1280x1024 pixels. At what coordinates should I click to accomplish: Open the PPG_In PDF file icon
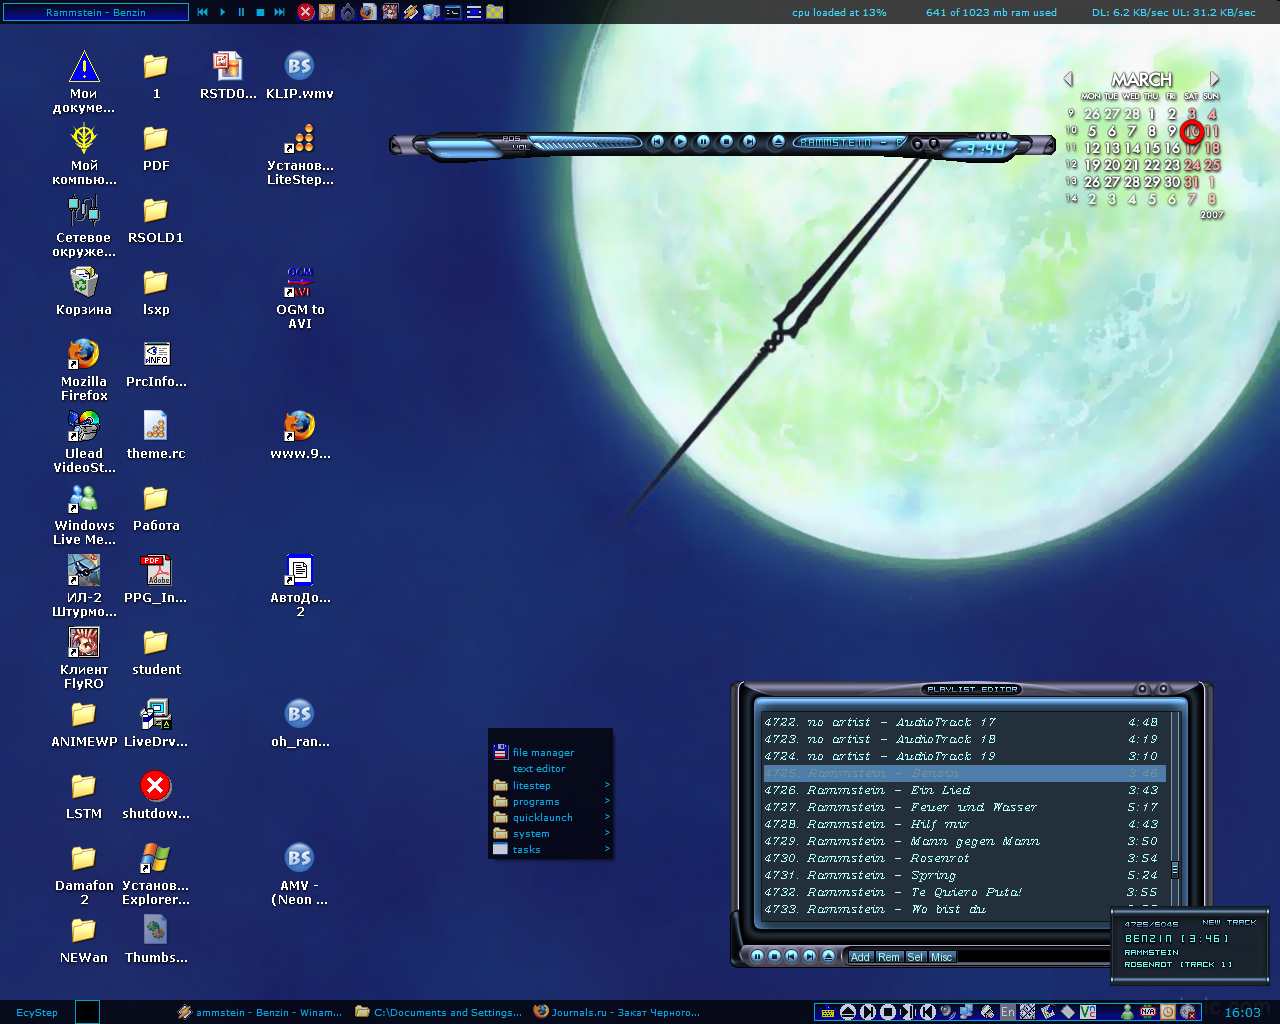click(x=156, y=580)
